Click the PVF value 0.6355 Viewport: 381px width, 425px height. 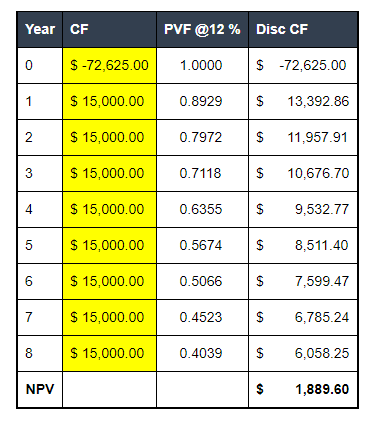tap(201, 209)
